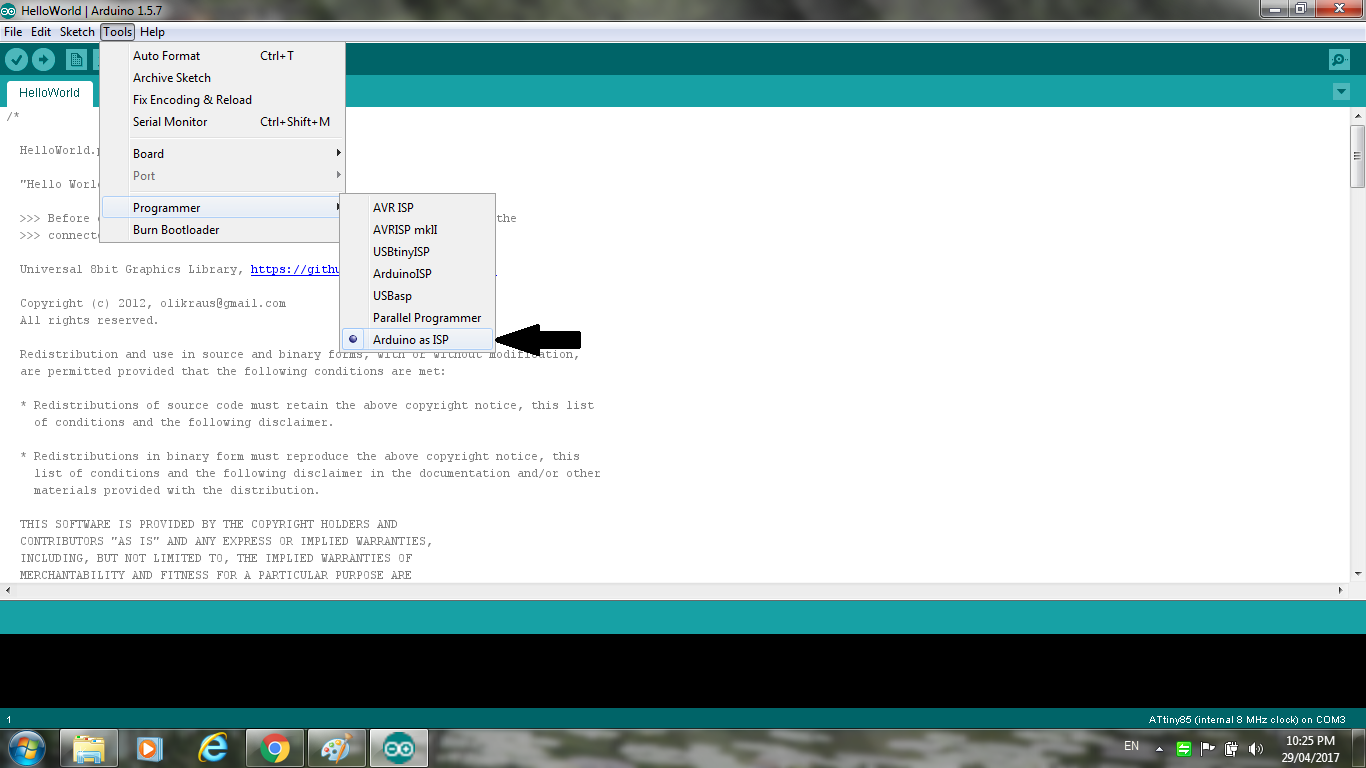Select Arduino as ISP programmer

coord(417,340)
